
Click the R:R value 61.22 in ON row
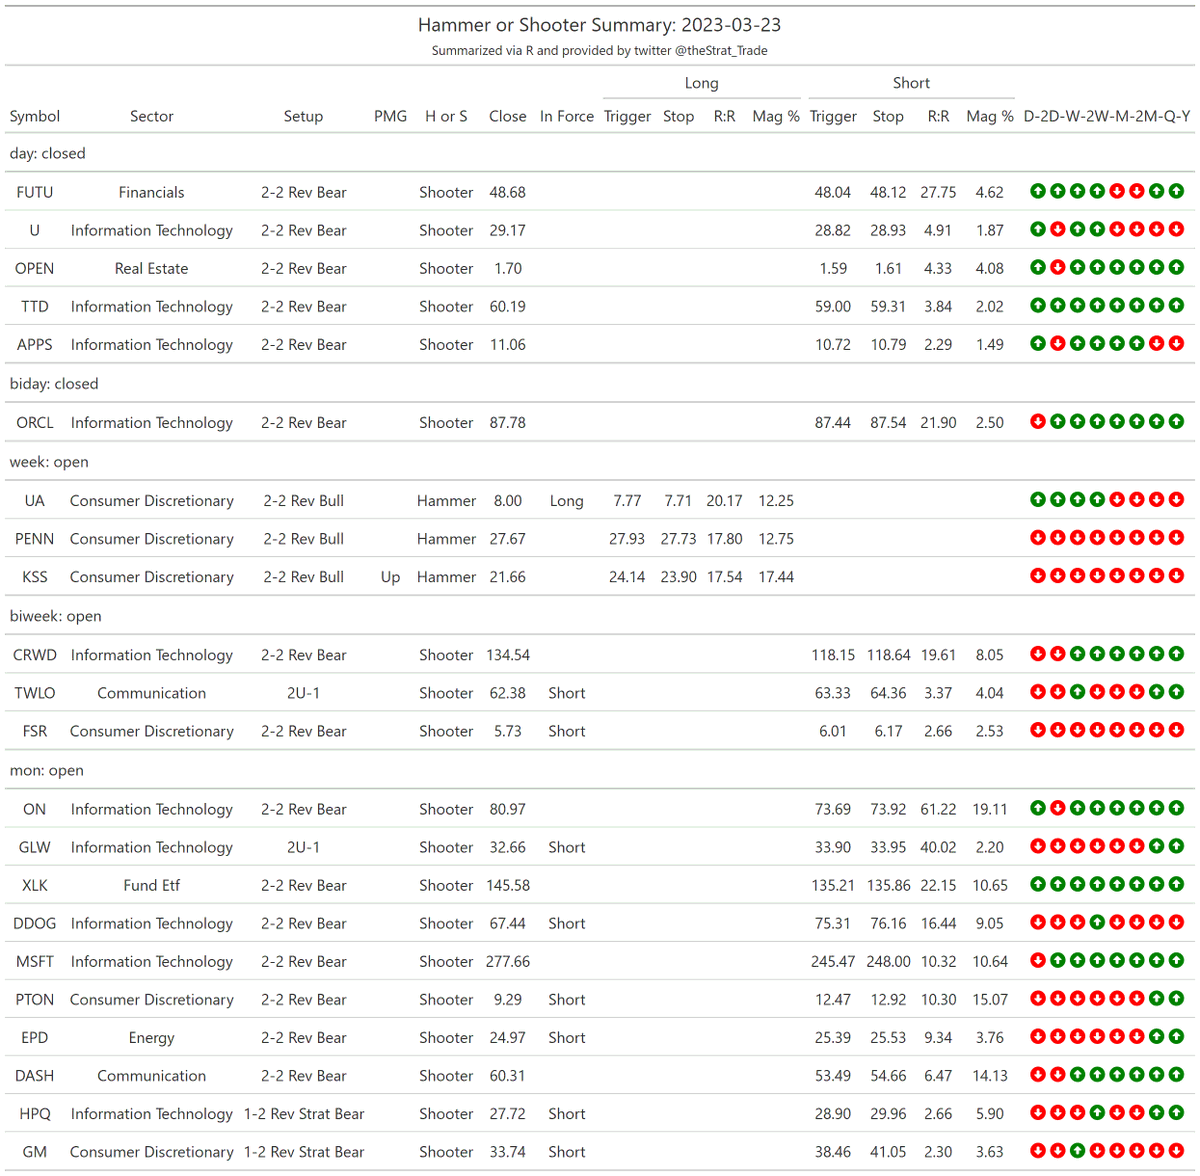coord(938,809)
